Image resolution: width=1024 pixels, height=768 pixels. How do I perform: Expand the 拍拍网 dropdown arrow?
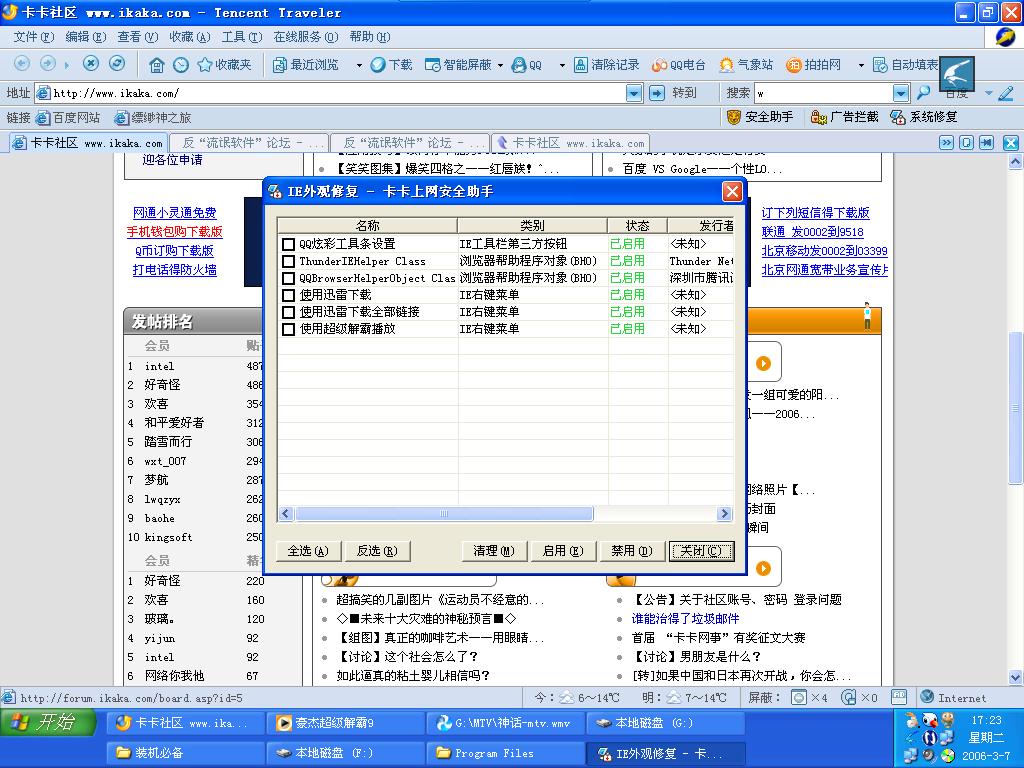[861, 65]
